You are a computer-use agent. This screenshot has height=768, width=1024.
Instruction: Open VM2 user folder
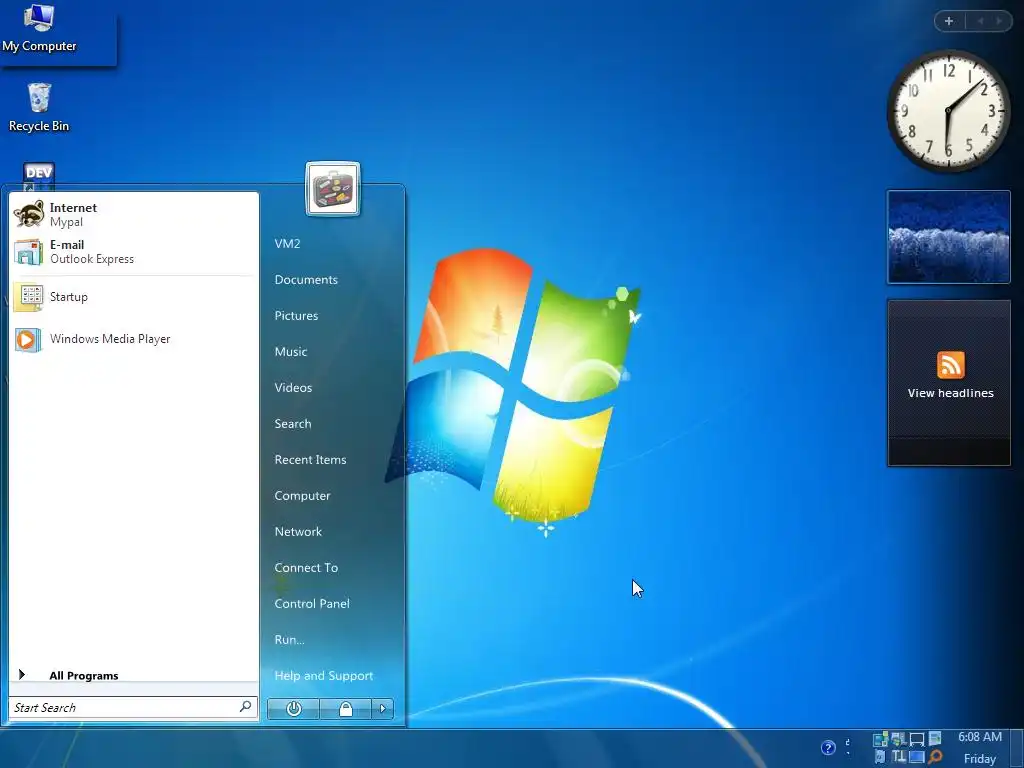[287, 244]
